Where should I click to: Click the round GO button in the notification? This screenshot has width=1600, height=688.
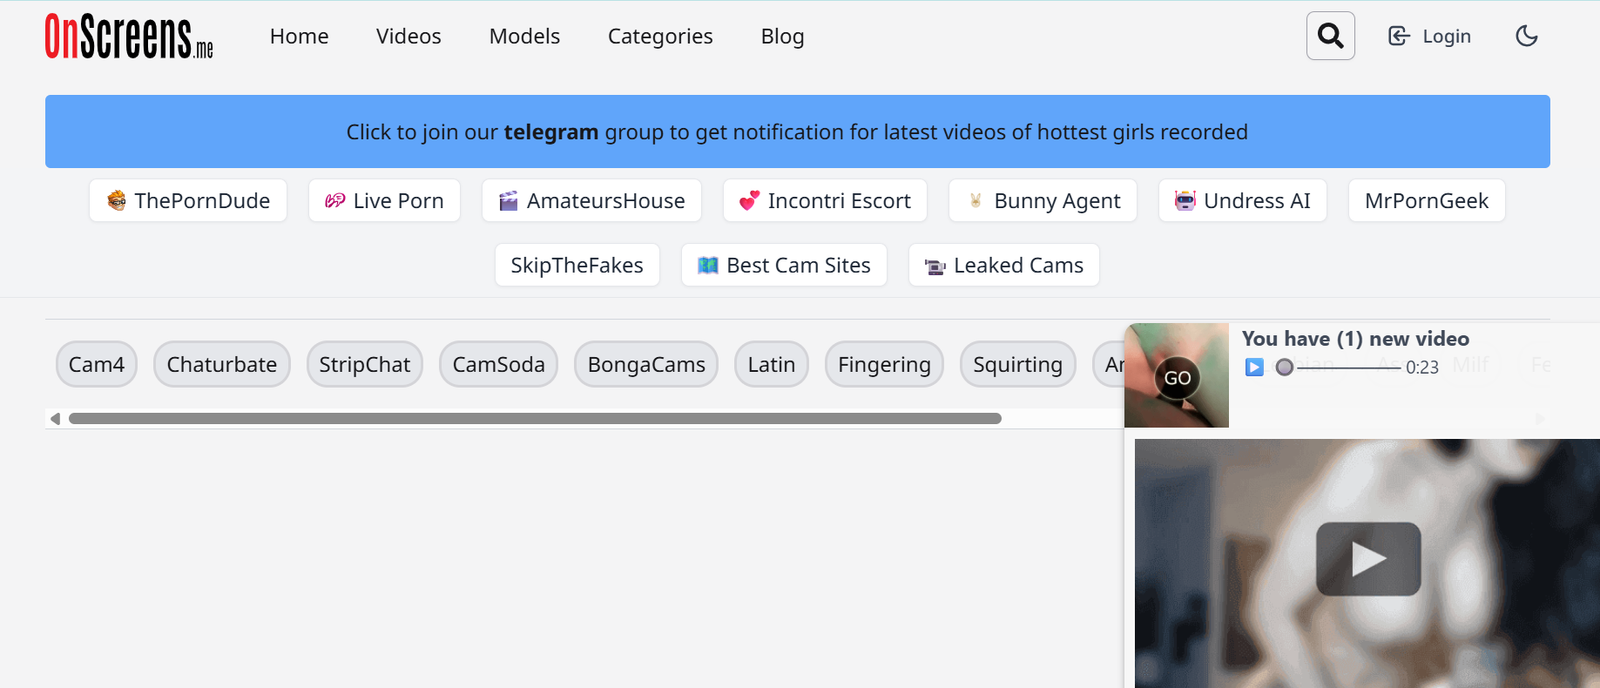[1177, 378]
